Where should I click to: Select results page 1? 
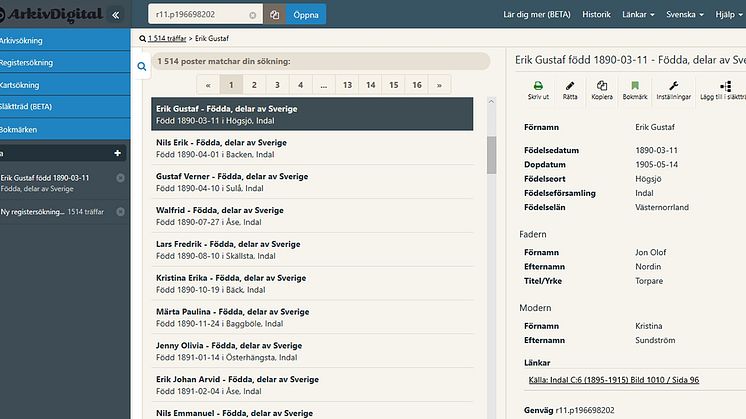click(231, 85)
